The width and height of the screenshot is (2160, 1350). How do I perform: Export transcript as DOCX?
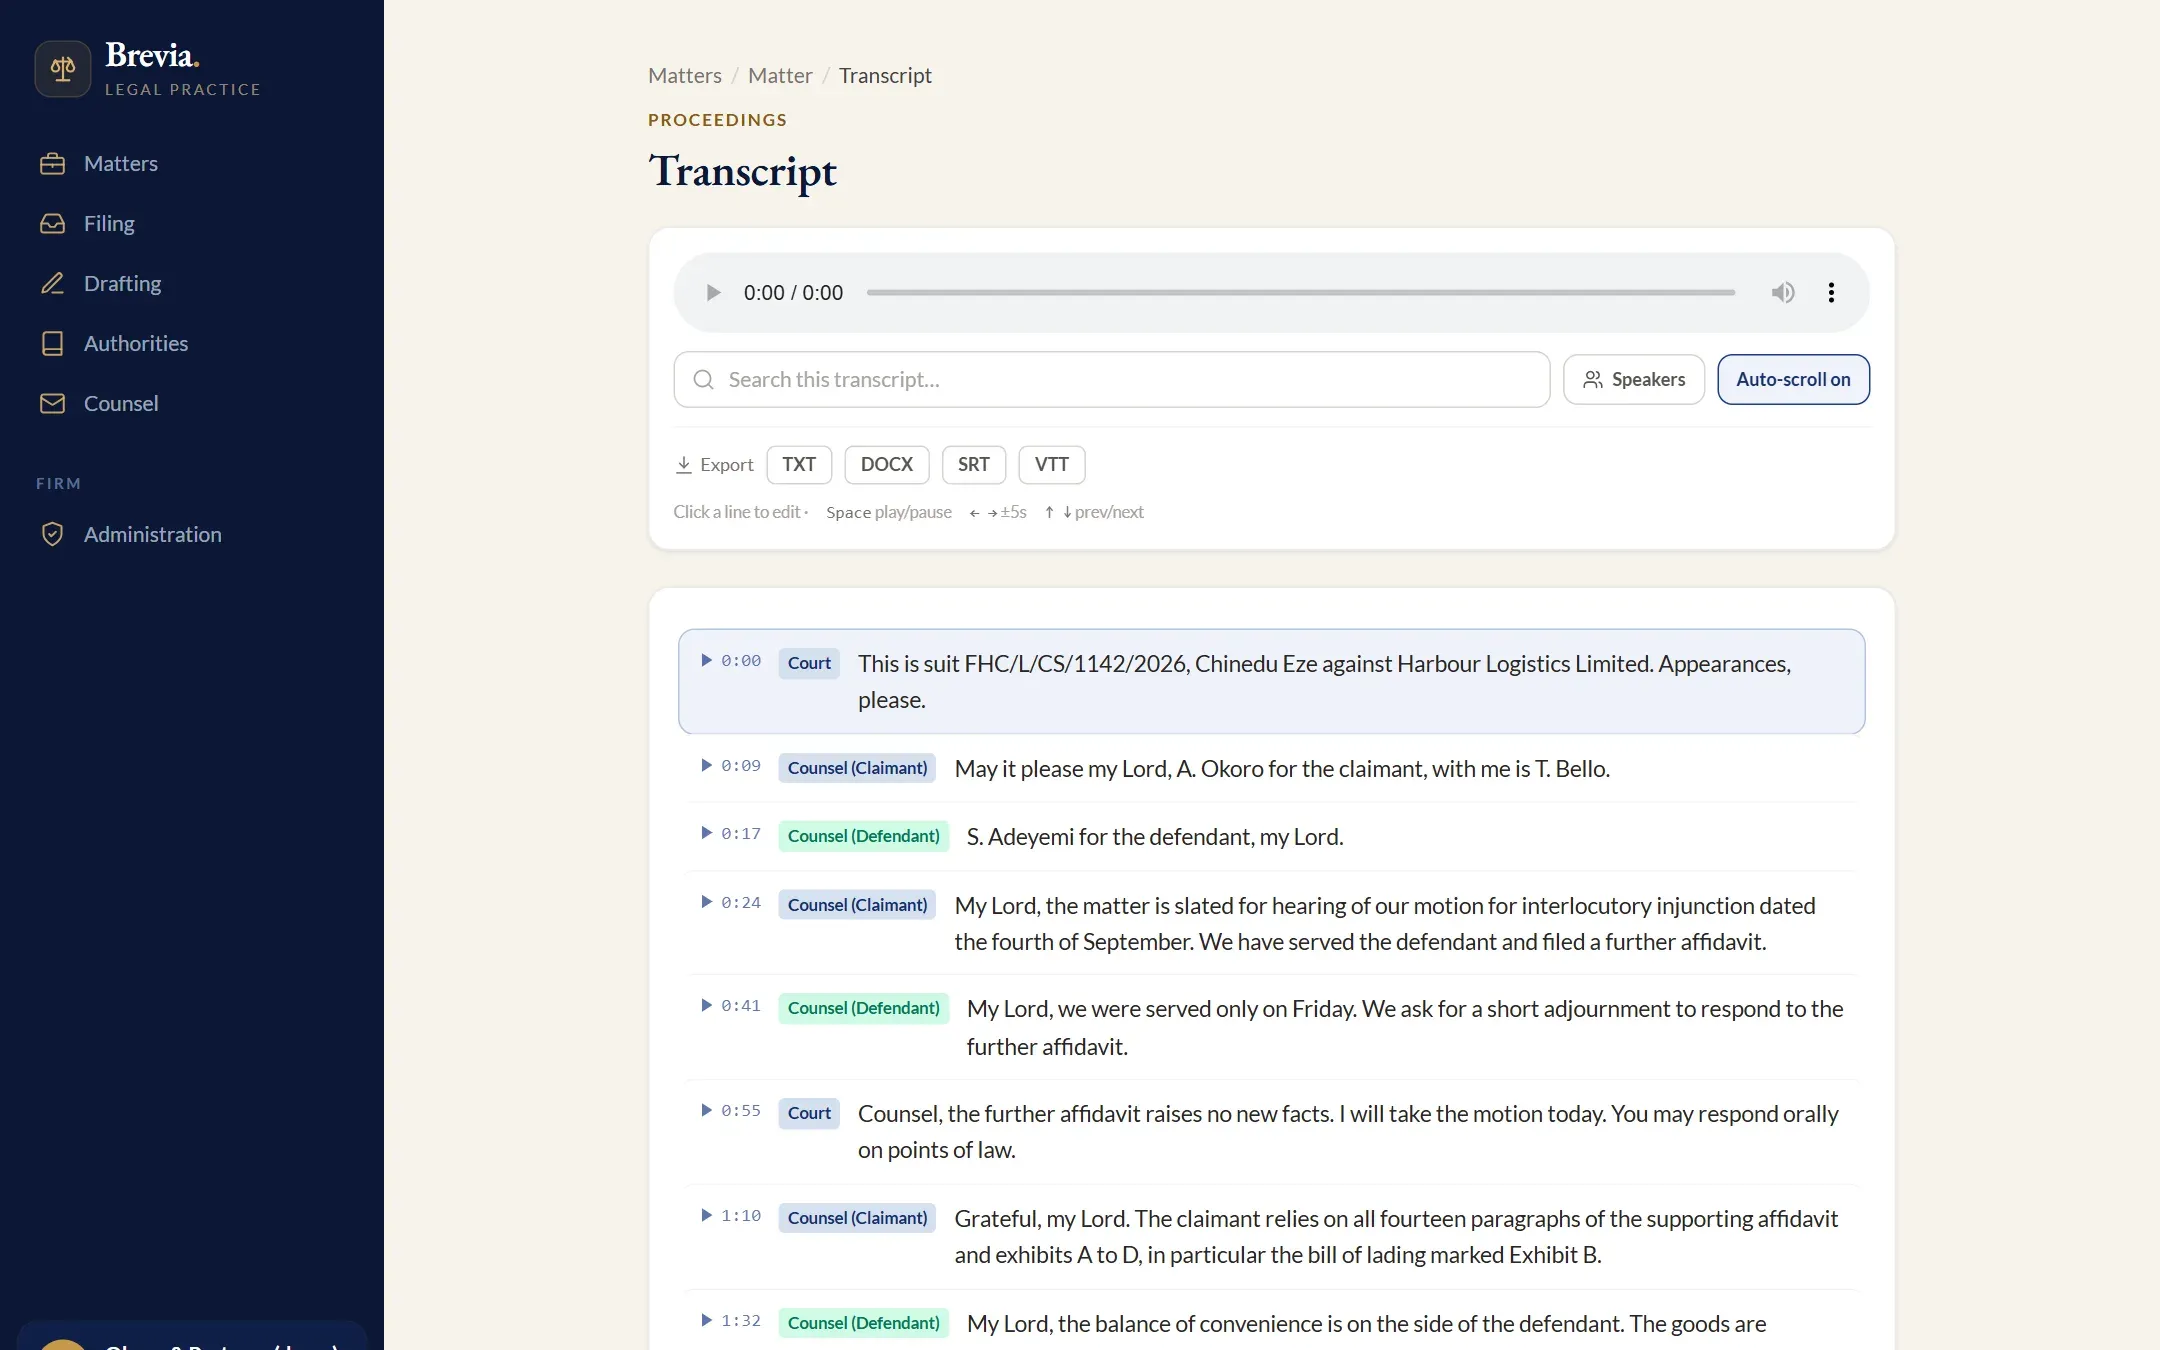[887, 465]
